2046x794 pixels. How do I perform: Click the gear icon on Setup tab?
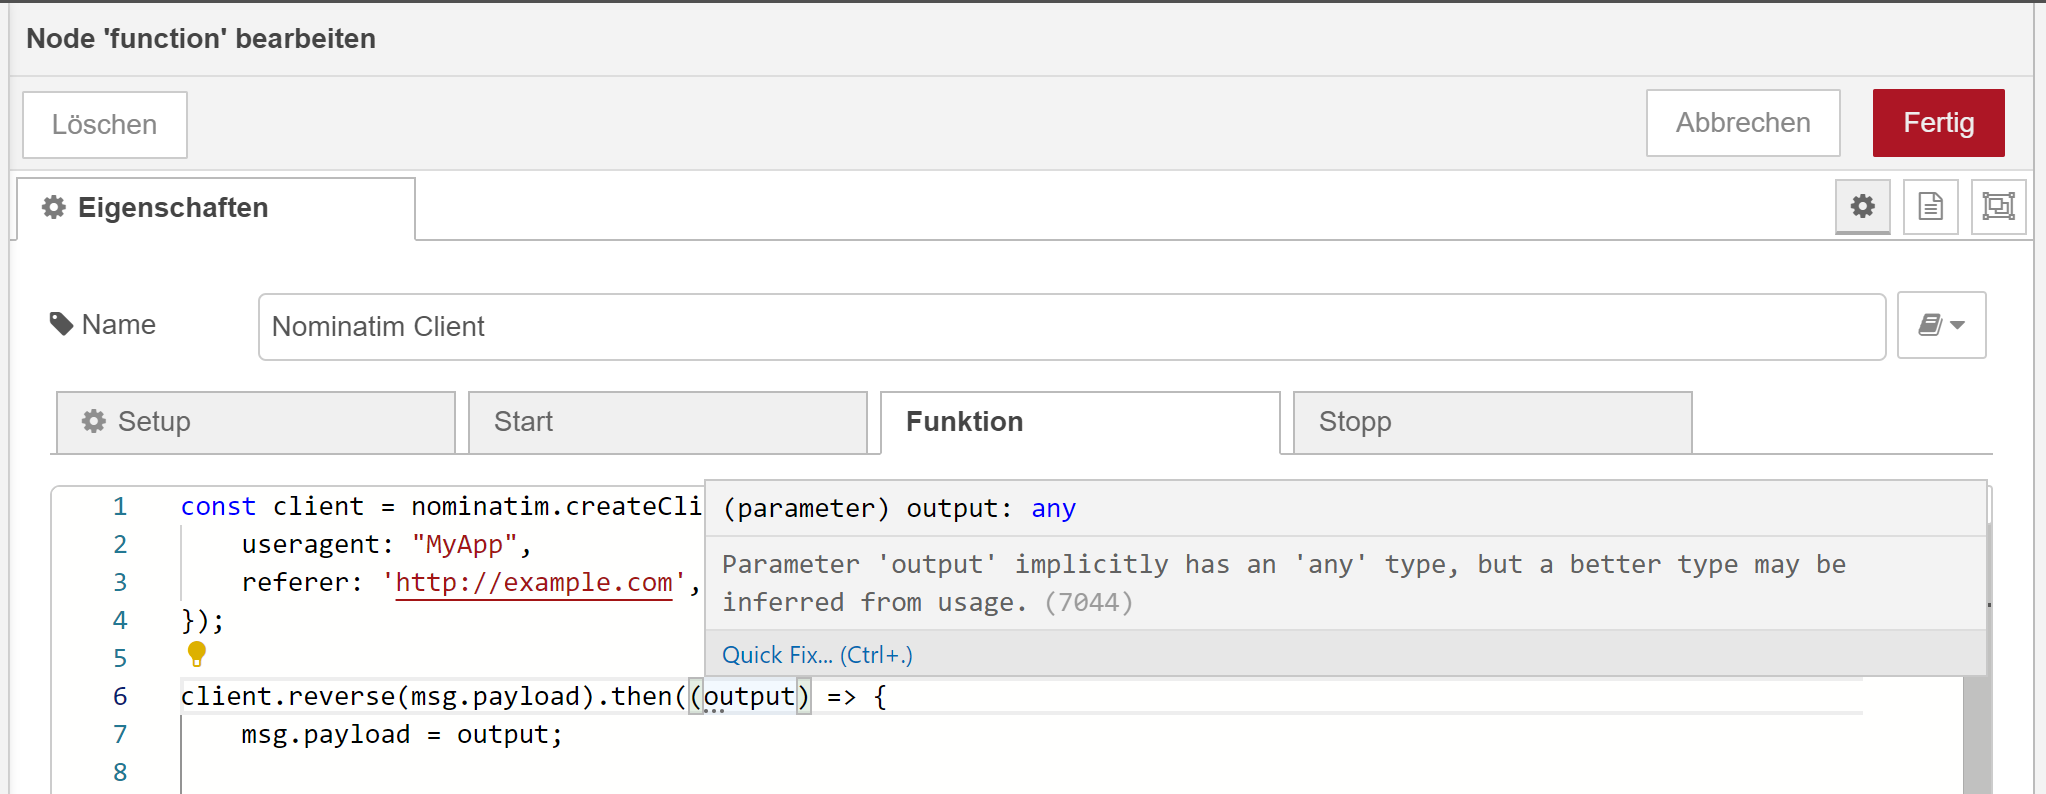pos(94,421)
